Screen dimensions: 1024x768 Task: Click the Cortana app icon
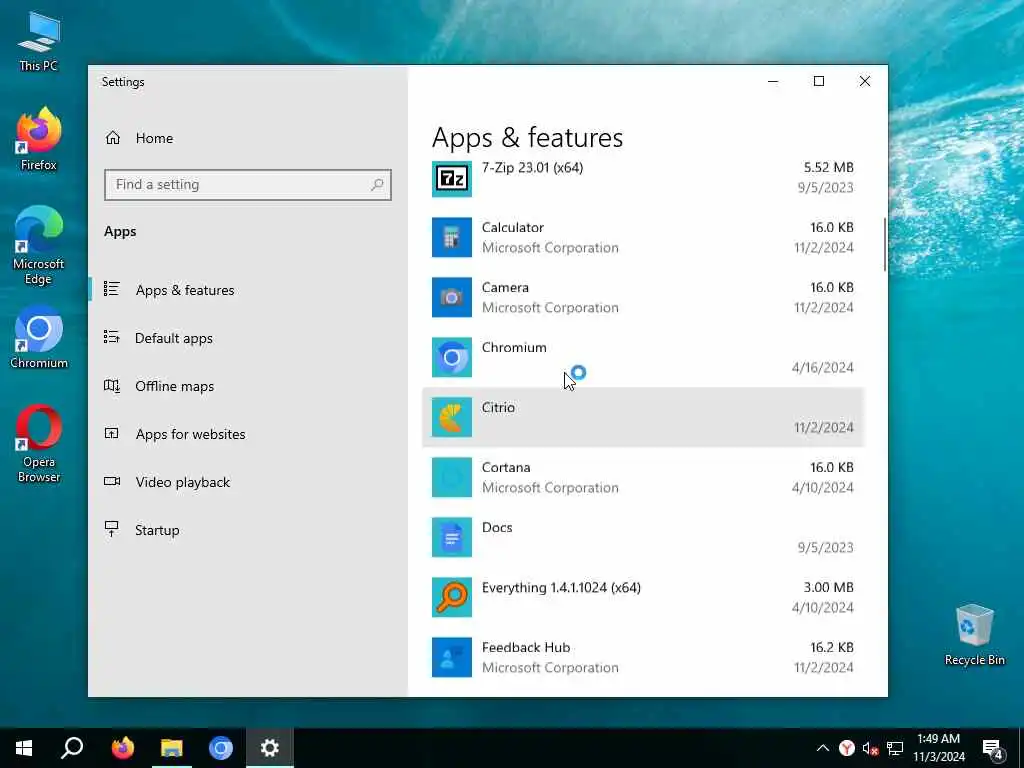pyautogui.click(x=451, y=477)
